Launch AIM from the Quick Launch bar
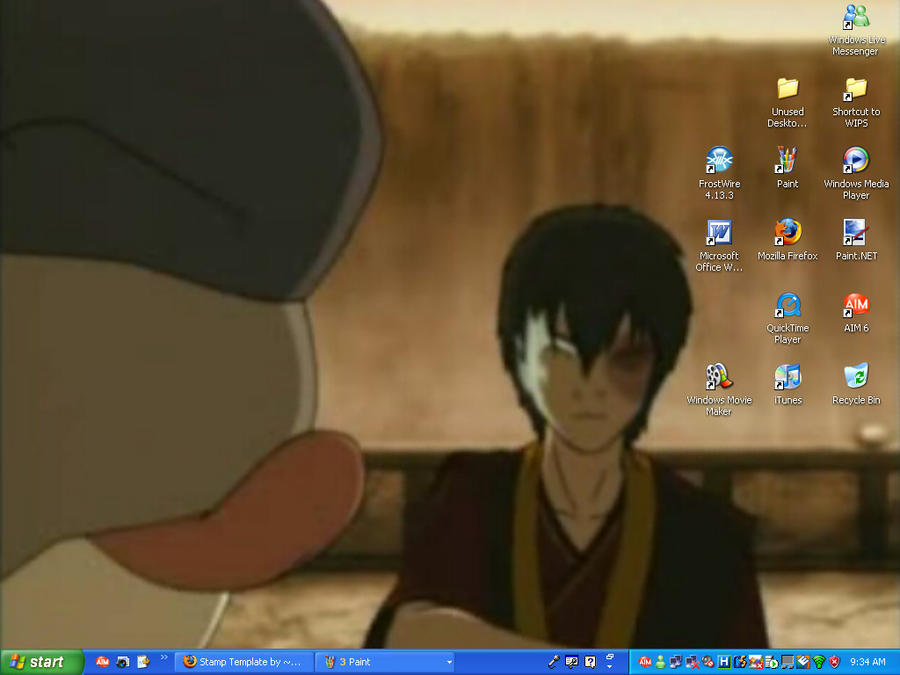Image resolution: width=900 pixels, height=675 pixels. [x=103, y=662]
